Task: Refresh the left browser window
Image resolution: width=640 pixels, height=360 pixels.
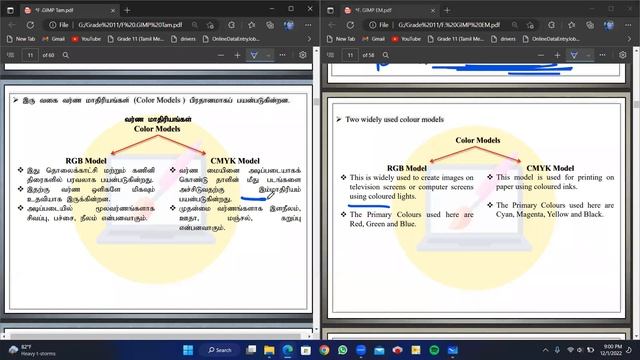Action: coord(30,25)
